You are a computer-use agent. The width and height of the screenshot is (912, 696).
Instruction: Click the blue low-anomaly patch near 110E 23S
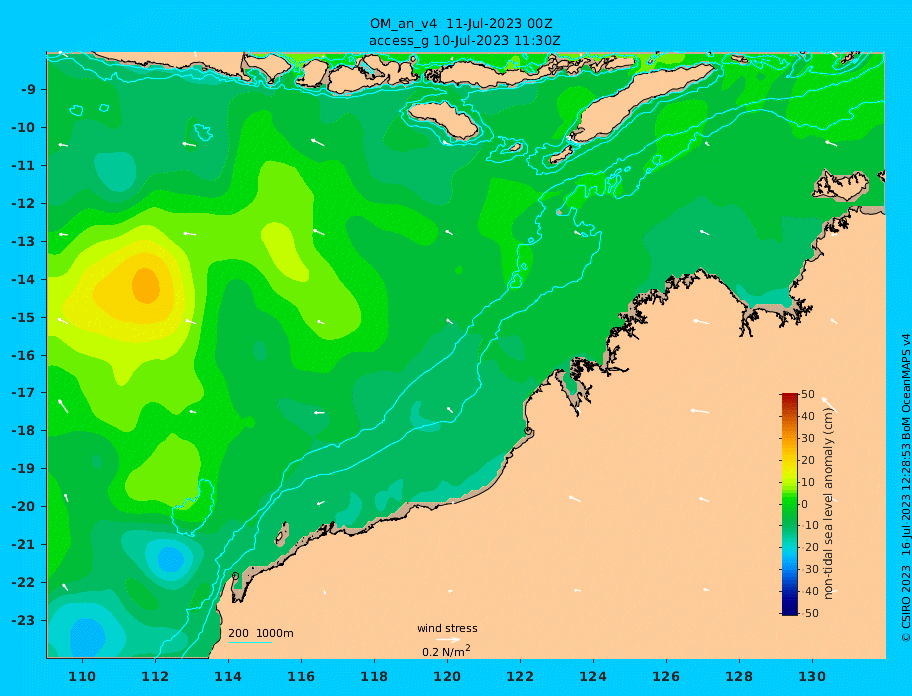(87, 637)
